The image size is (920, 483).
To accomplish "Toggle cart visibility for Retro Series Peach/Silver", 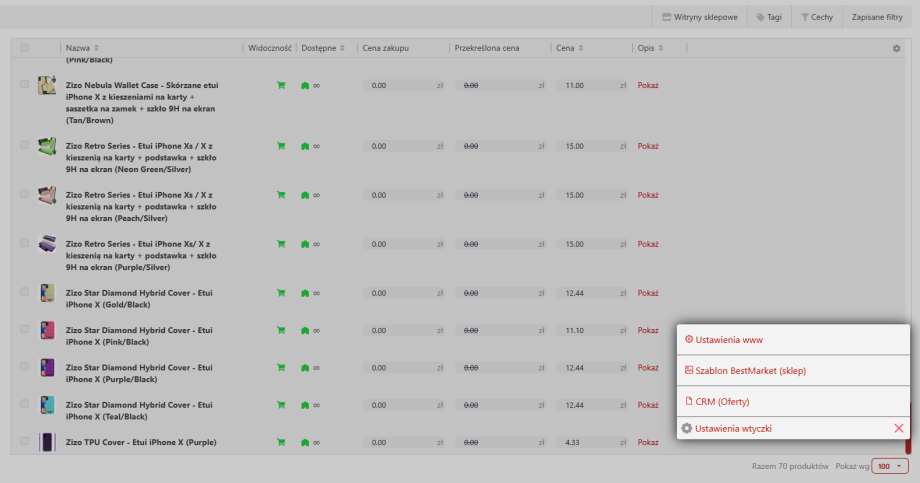I will click(281, 195).
